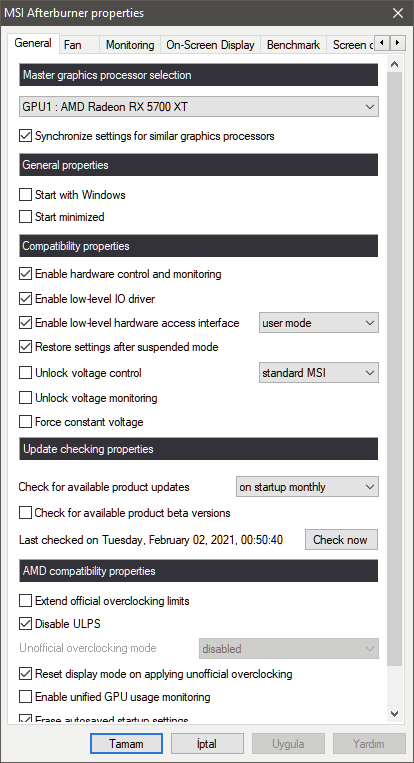This screenshot has width=414, height=763.
Task: Click the Yardım help button
Action: tap(369, 744)
